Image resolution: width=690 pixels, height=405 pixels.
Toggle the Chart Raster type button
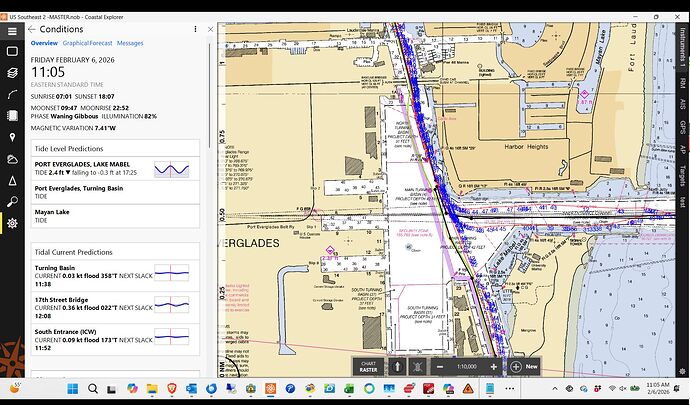(x=367, y=367)
